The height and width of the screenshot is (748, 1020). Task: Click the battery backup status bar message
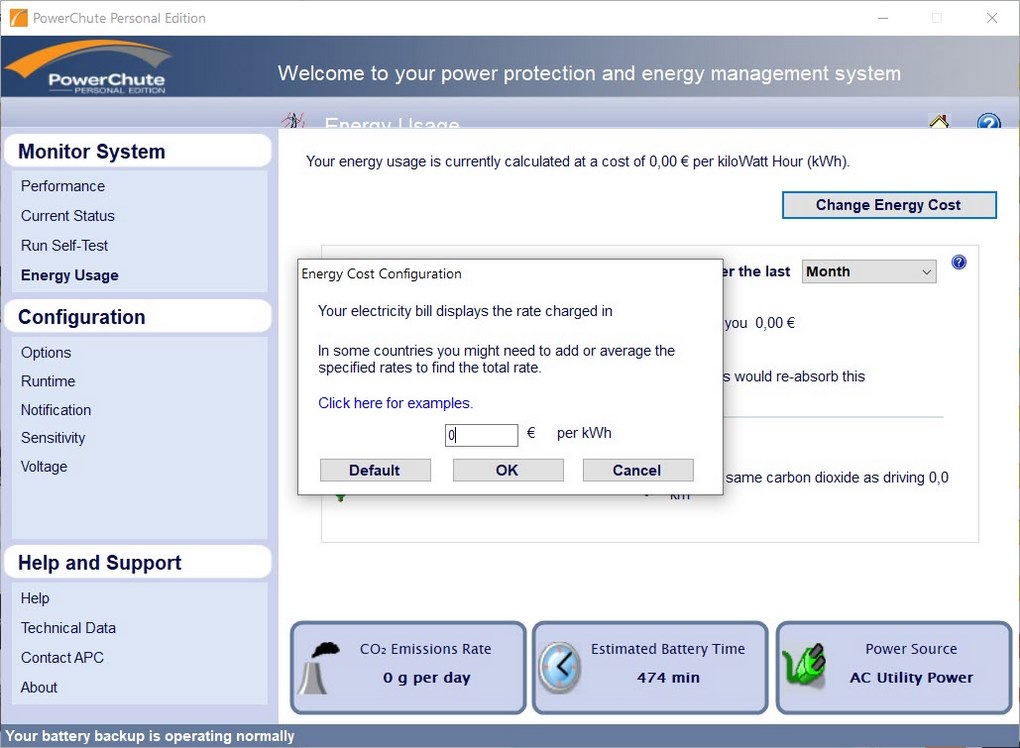tap(150, 736)
